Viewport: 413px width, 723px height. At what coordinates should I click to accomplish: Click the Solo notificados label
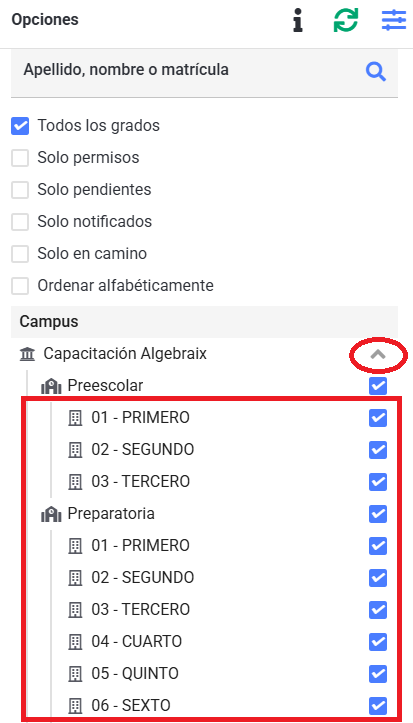[x=94, y=222]
